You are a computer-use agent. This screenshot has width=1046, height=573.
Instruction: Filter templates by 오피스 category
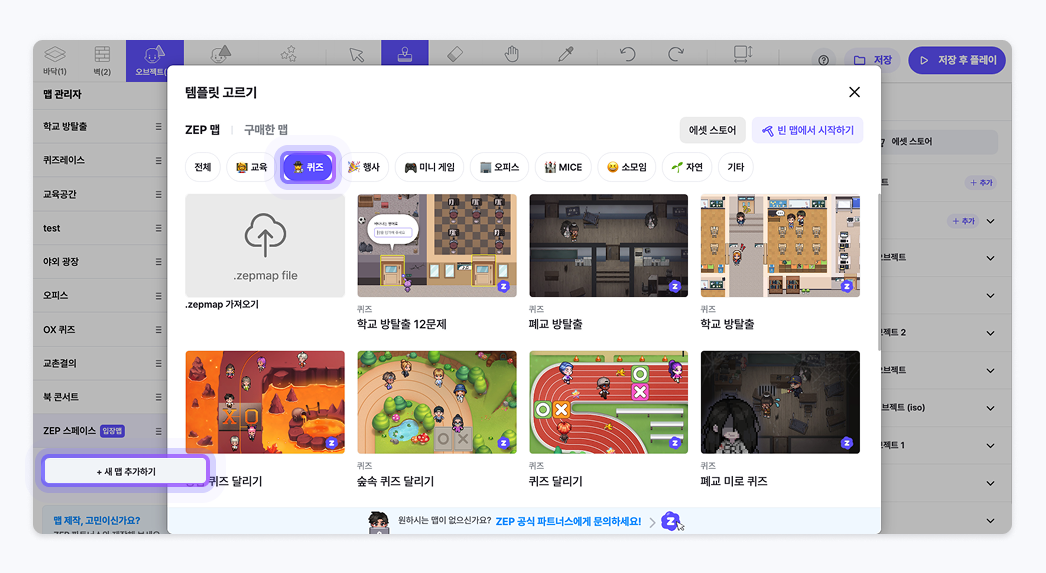click(x=500, y=167)
